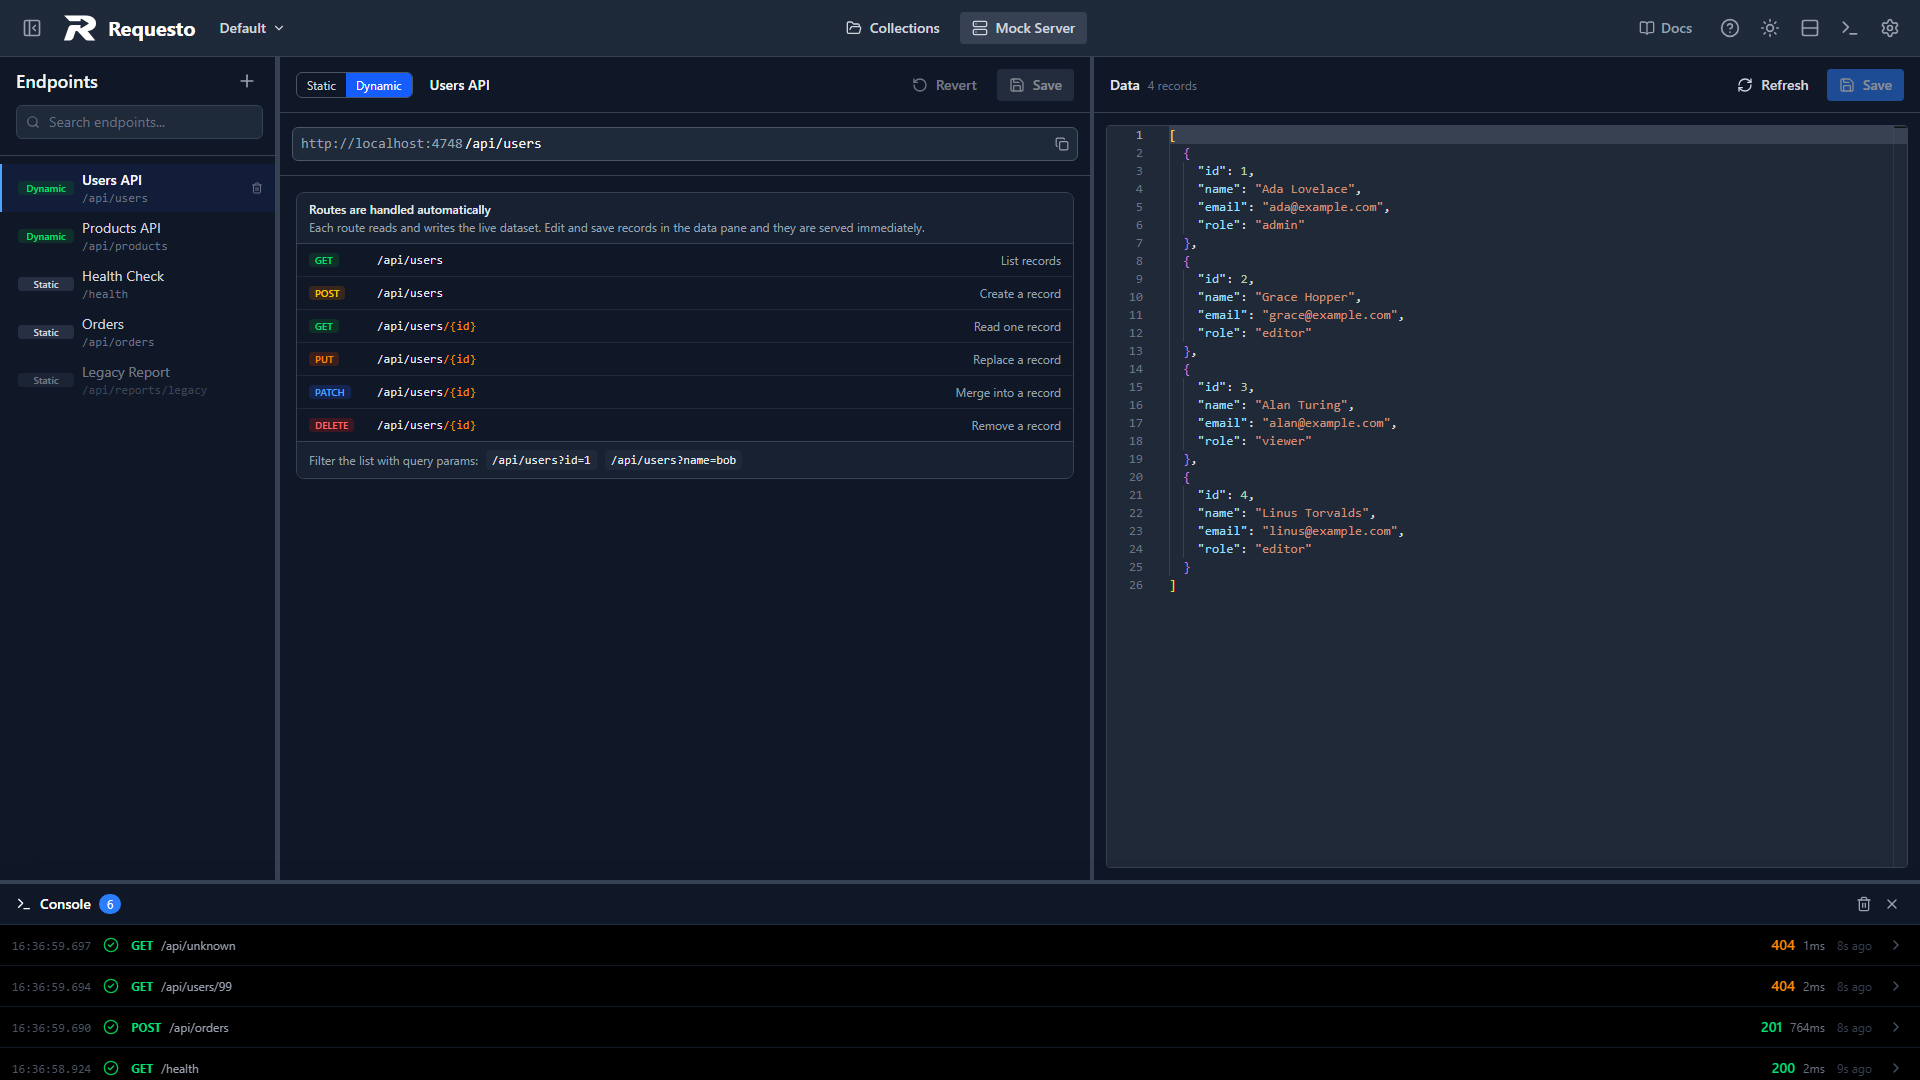1920x1080 pixels.
Task: Expand the GET /health log entry
Action: [960, 1066]
